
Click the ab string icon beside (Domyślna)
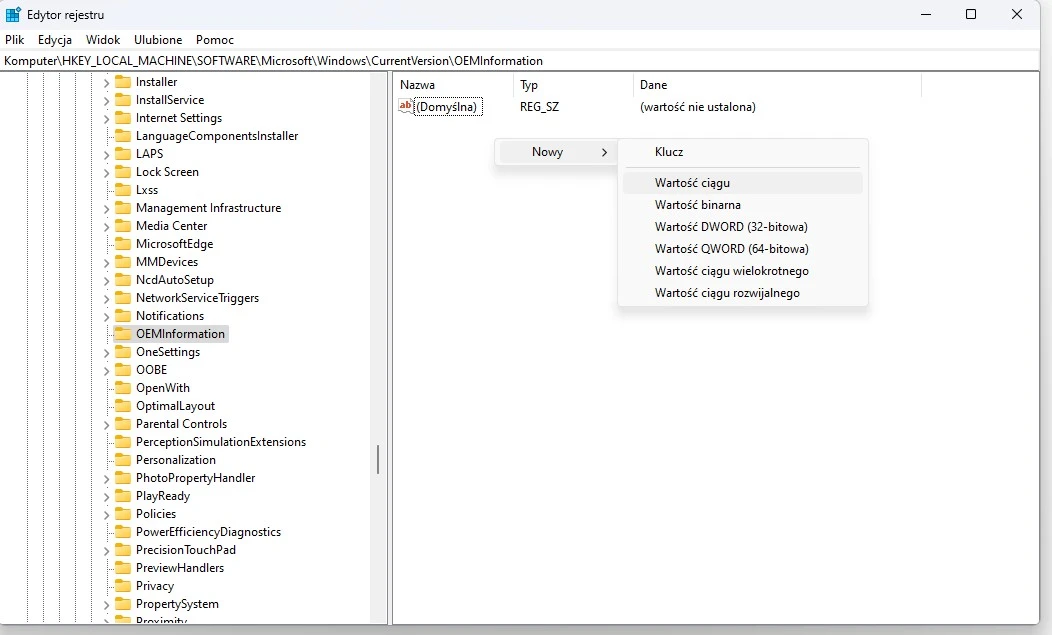tap(404, 106)
